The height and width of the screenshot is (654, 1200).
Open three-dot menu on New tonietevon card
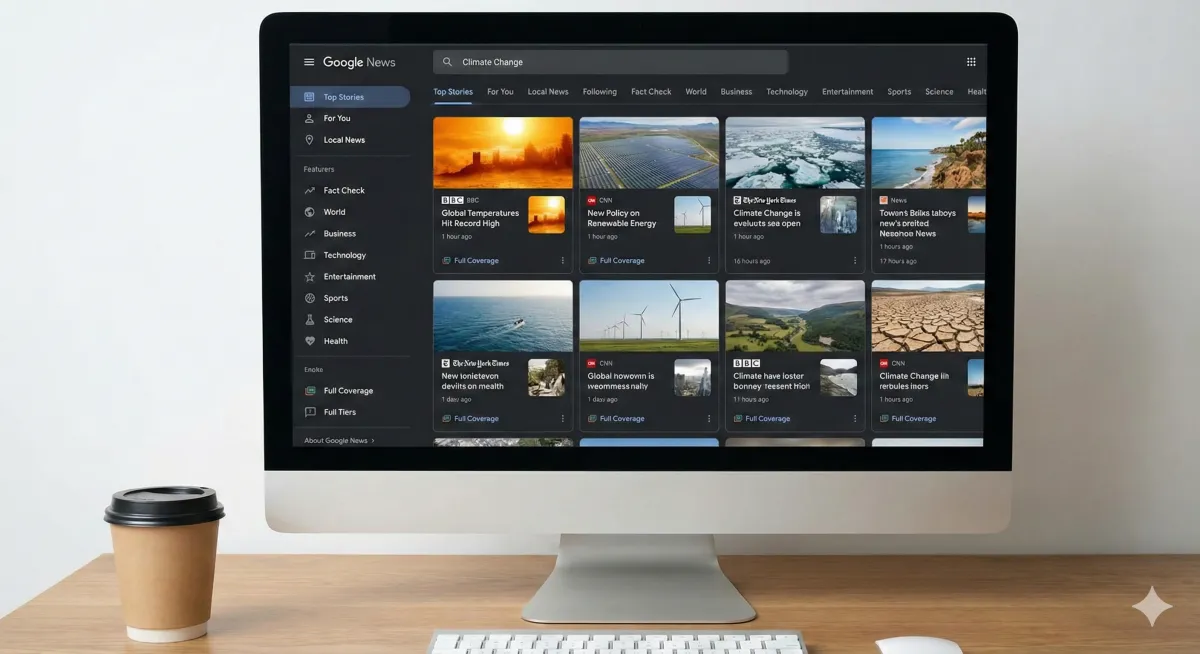(x=562, y=419)
